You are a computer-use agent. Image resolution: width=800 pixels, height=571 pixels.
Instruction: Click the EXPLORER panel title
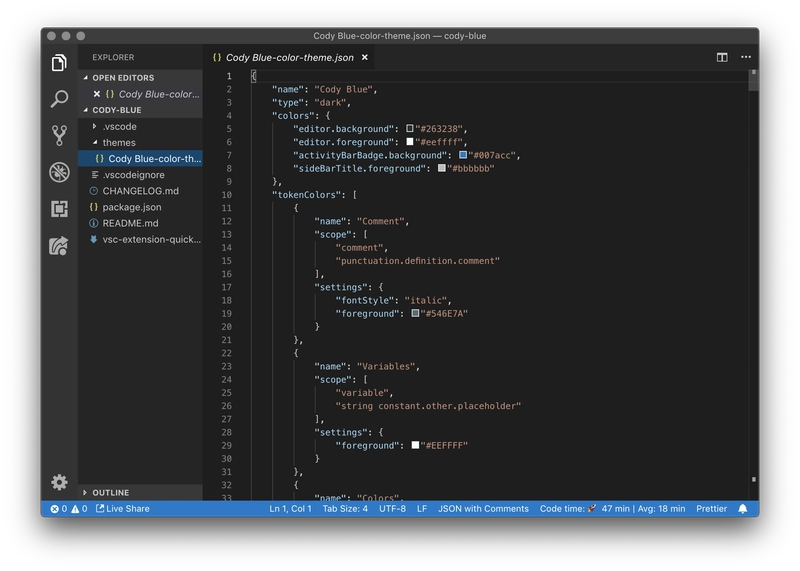tap(113, 57)
